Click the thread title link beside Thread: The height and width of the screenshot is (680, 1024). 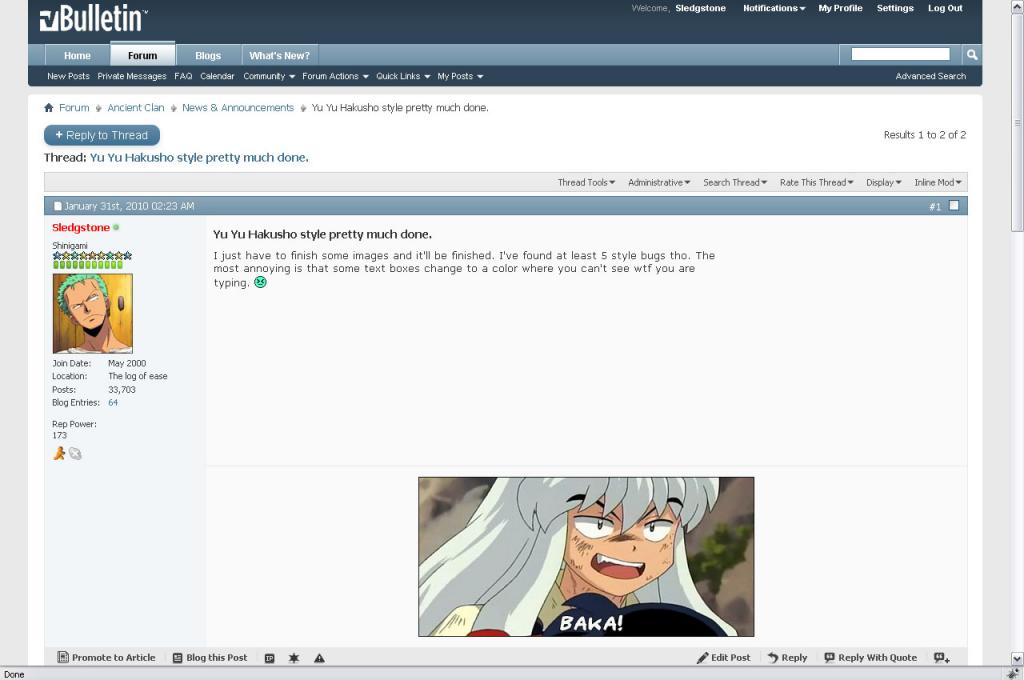pos(199,157)
